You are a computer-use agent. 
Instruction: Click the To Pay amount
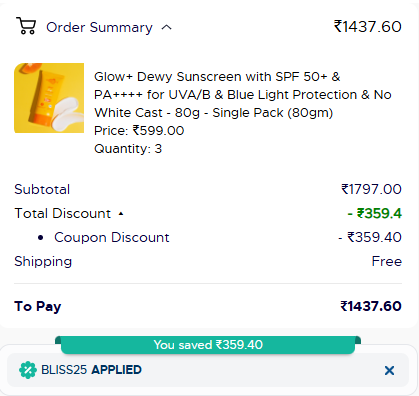click(371, 306)
